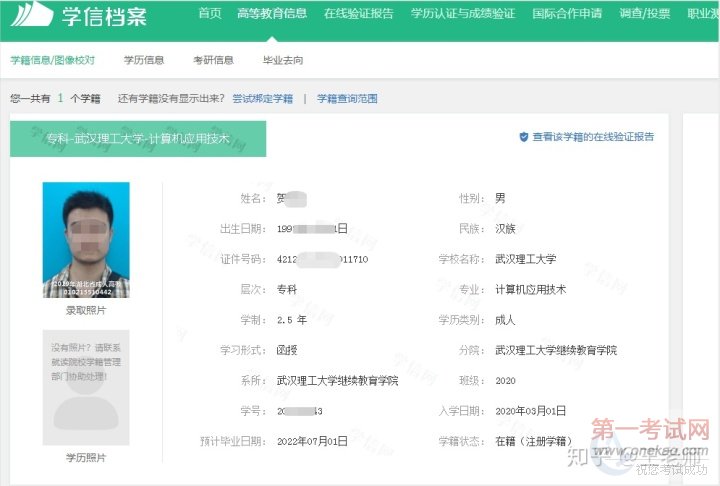Click the 学历照片 placeholder image

click(x=86, y=387)
